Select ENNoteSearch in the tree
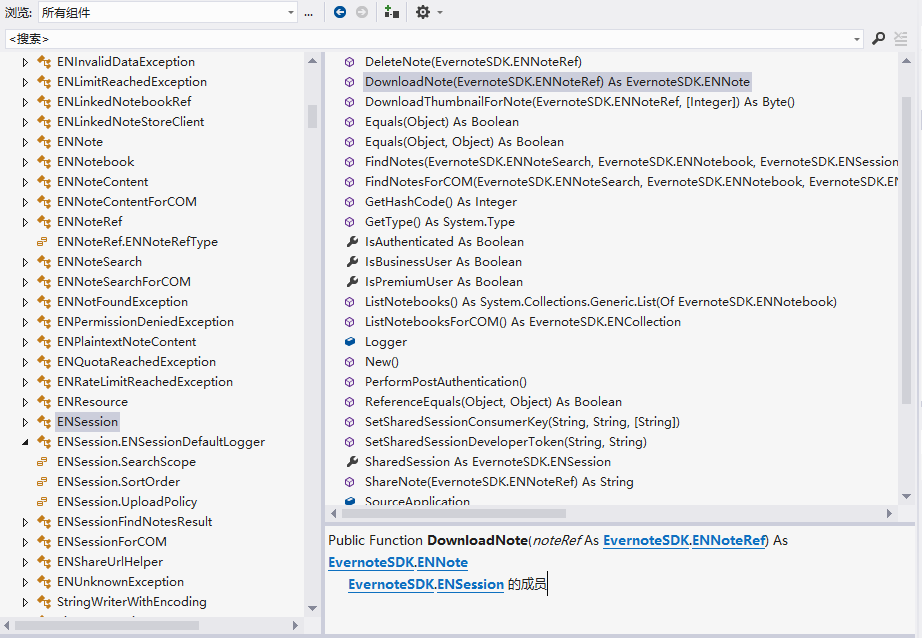The image size is (922, 638). click(99, 262)
